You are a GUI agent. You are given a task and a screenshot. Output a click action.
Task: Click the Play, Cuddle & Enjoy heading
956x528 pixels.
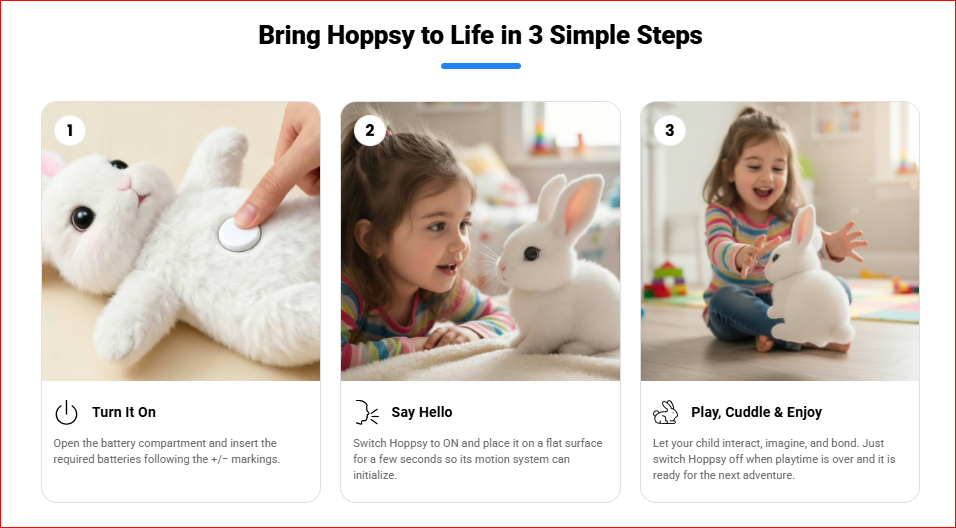(757, 412)
